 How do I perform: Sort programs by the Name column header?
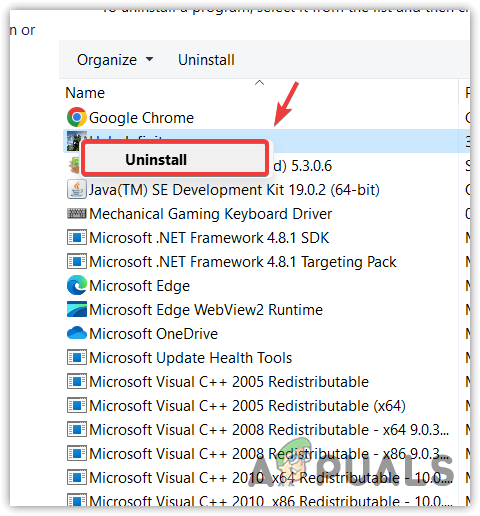[x=85, y=93]
